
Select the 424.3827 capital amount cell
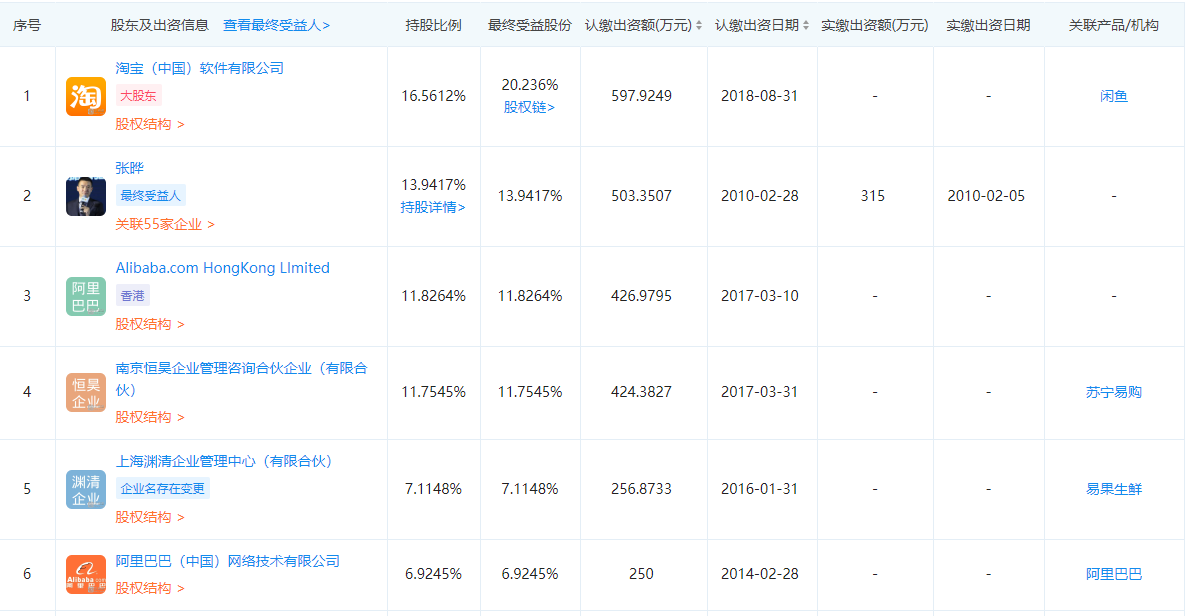click(641, 392)
